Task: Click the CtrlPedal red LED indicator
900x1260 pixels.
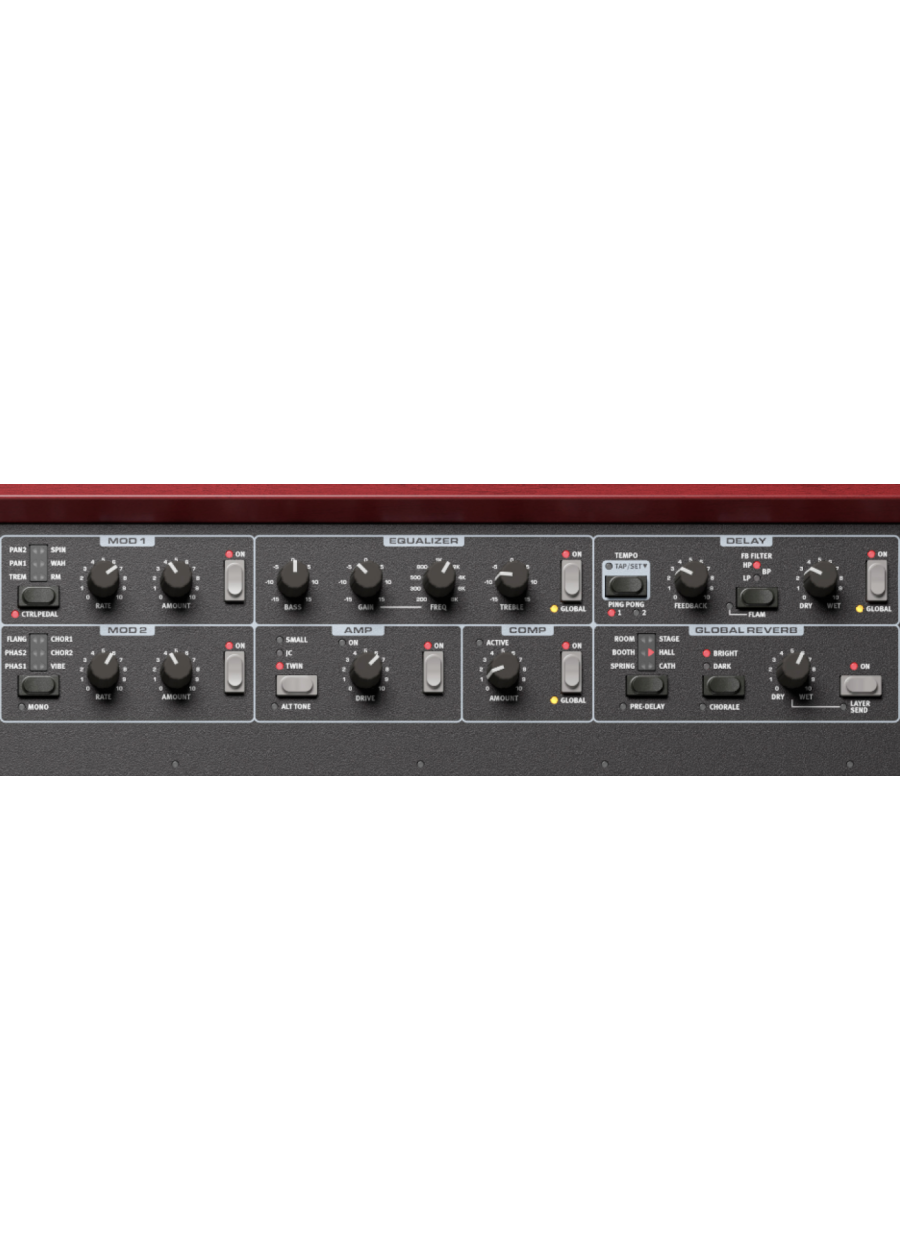Action: [14, 614]
